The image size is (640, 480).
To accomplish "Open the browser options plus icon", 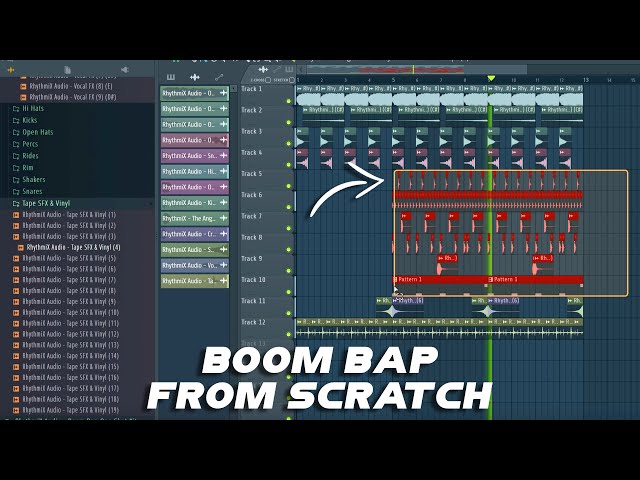I will 10,70.
